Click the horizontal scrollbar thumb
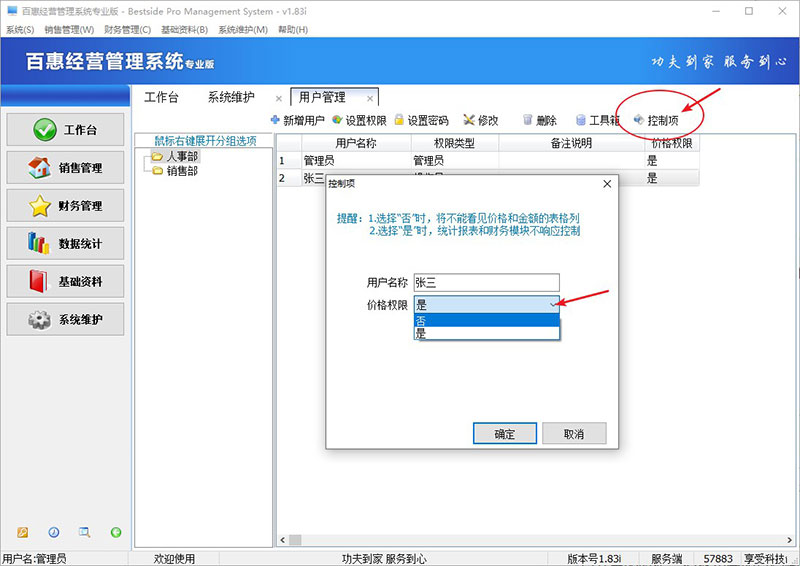This screenshot has height=566, width=800. 295,539
